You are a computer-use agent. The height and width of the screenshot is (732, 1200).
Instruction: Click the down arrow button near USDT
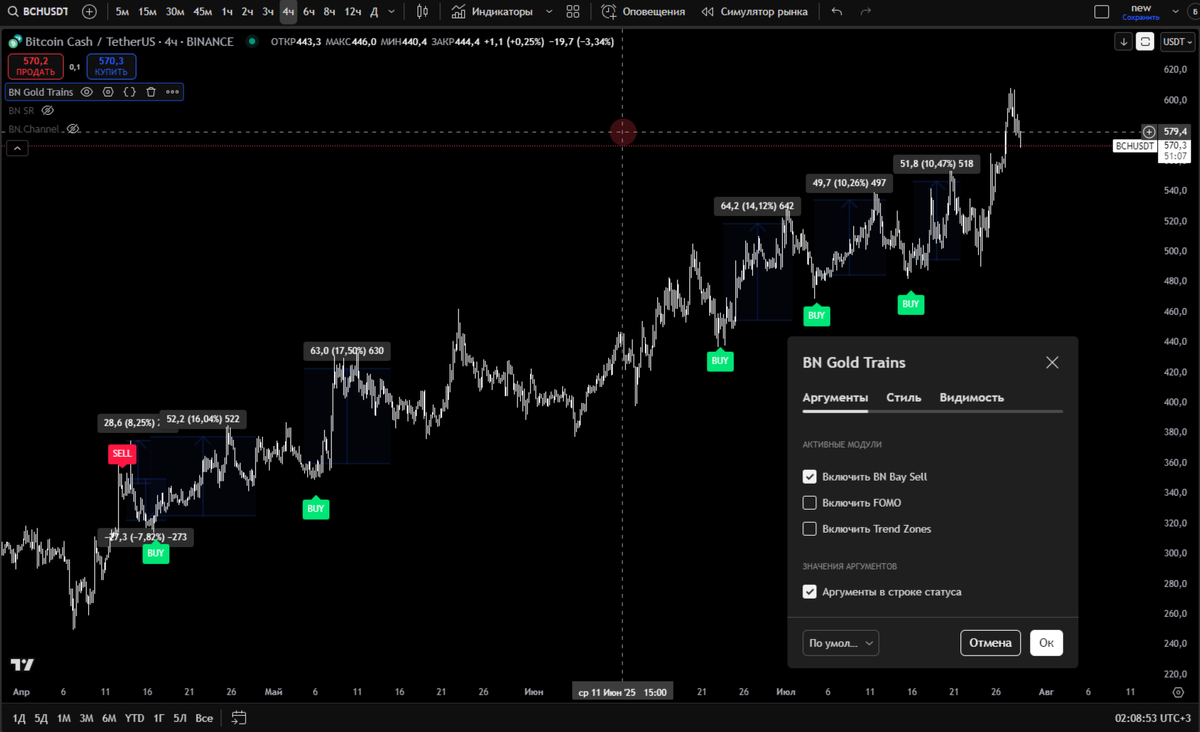1124,42
